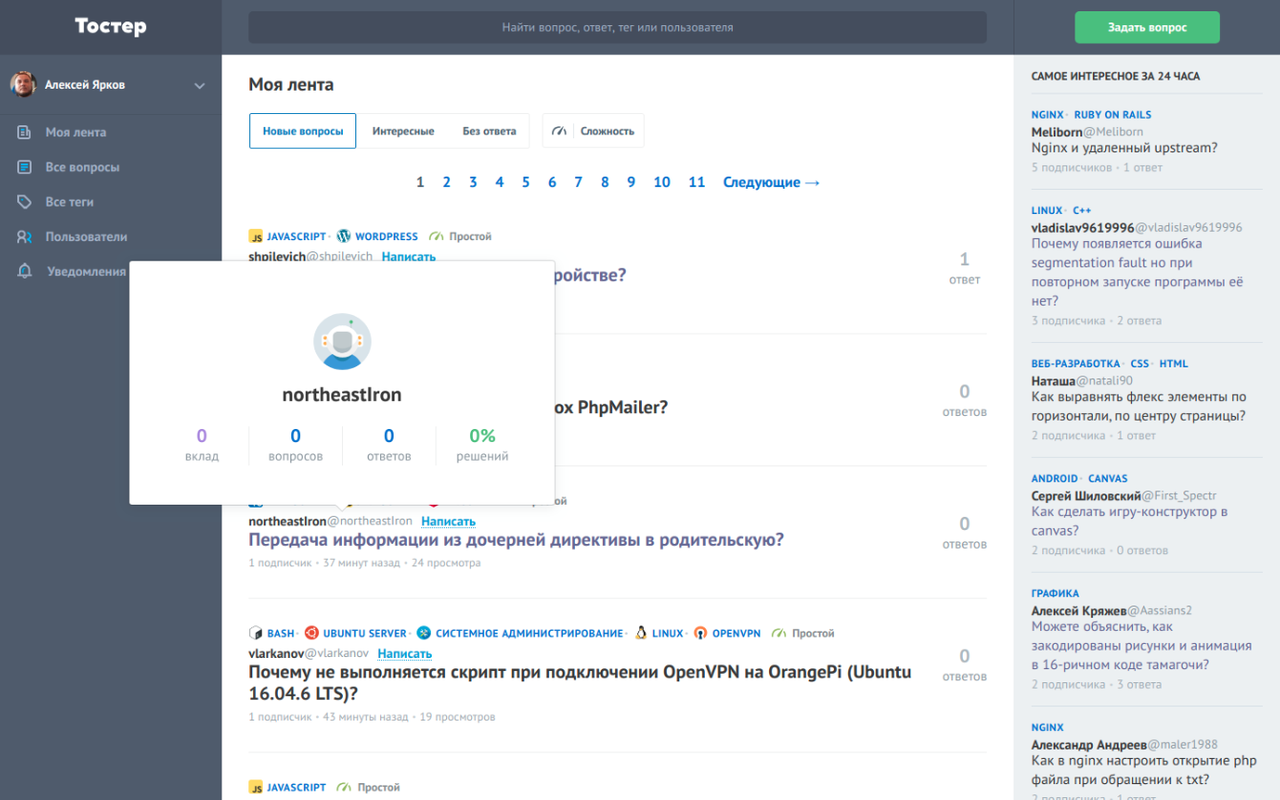Click the Пользователи sidebar icon
The width and height of the screenshot is (1280, 800).
click(25, 237)
